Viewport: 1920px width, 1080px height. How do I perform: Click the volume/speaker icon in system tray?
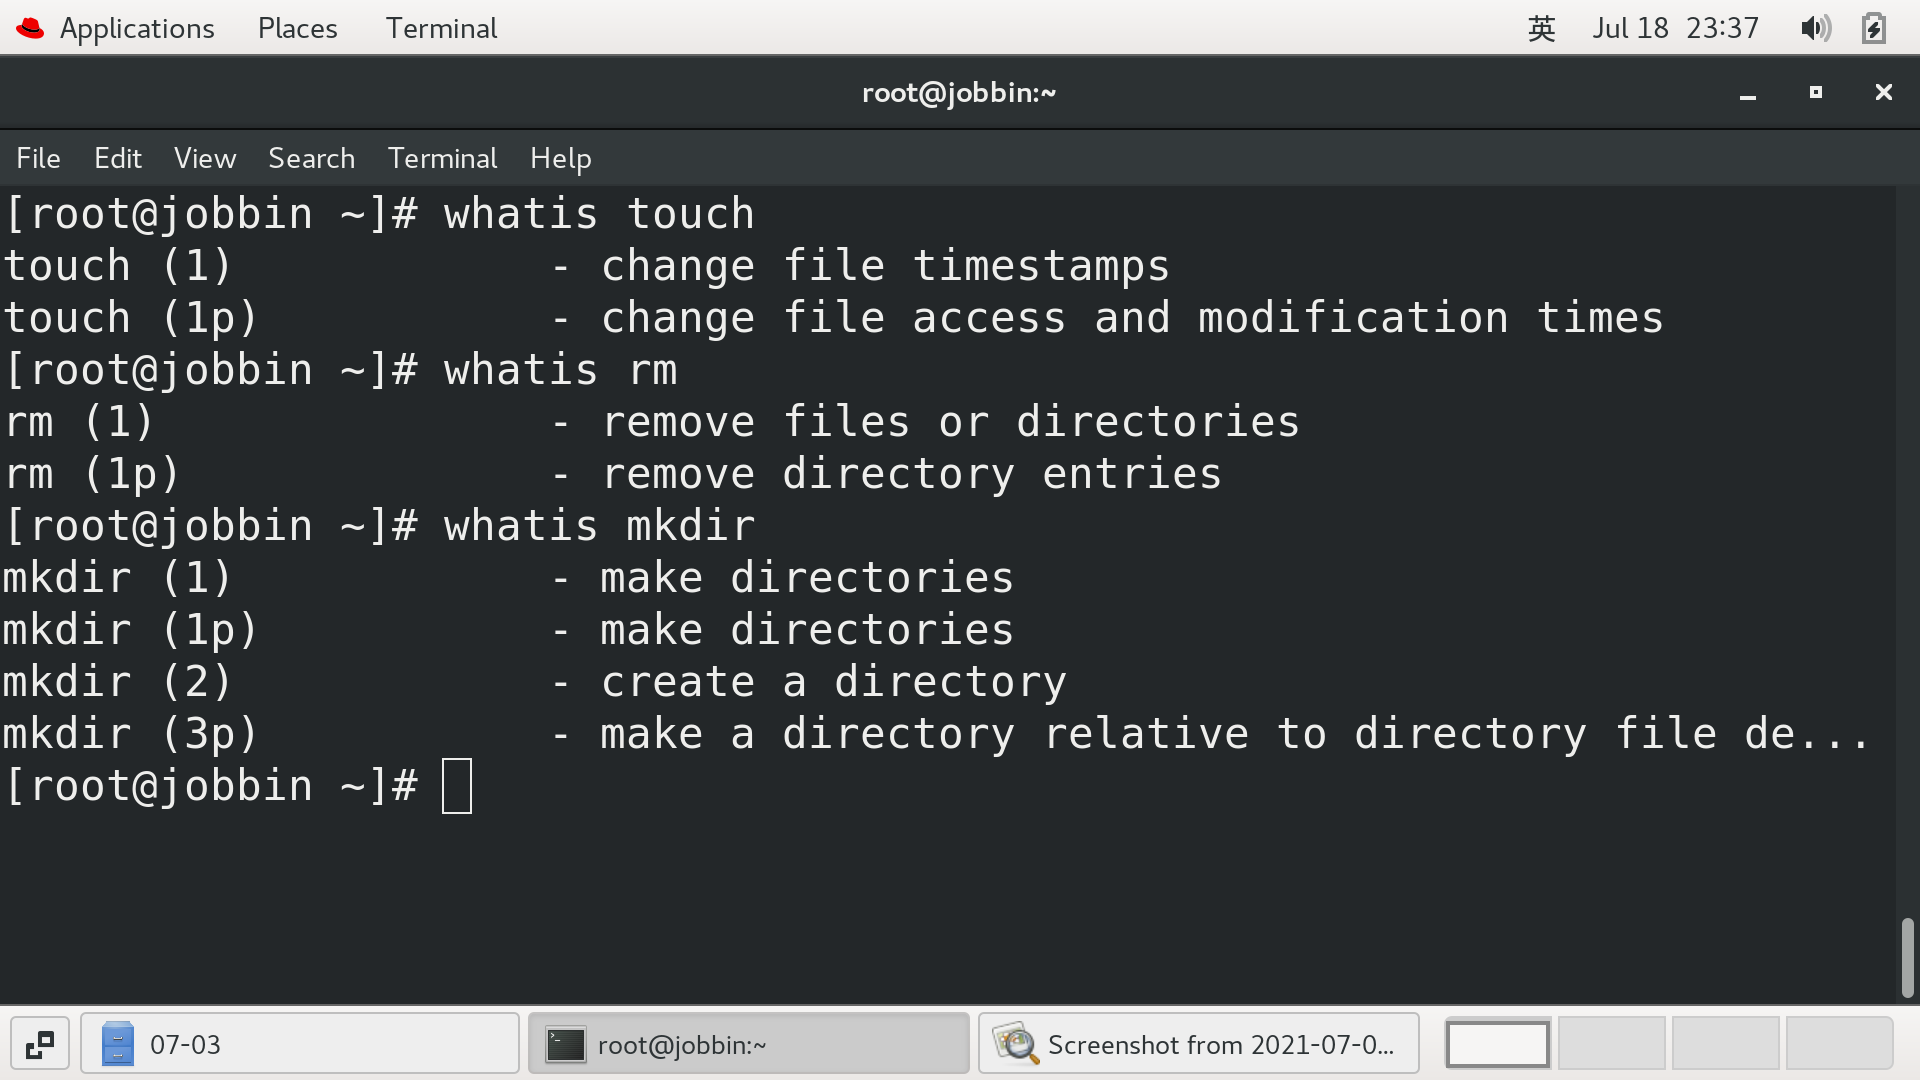[1816, 26]
